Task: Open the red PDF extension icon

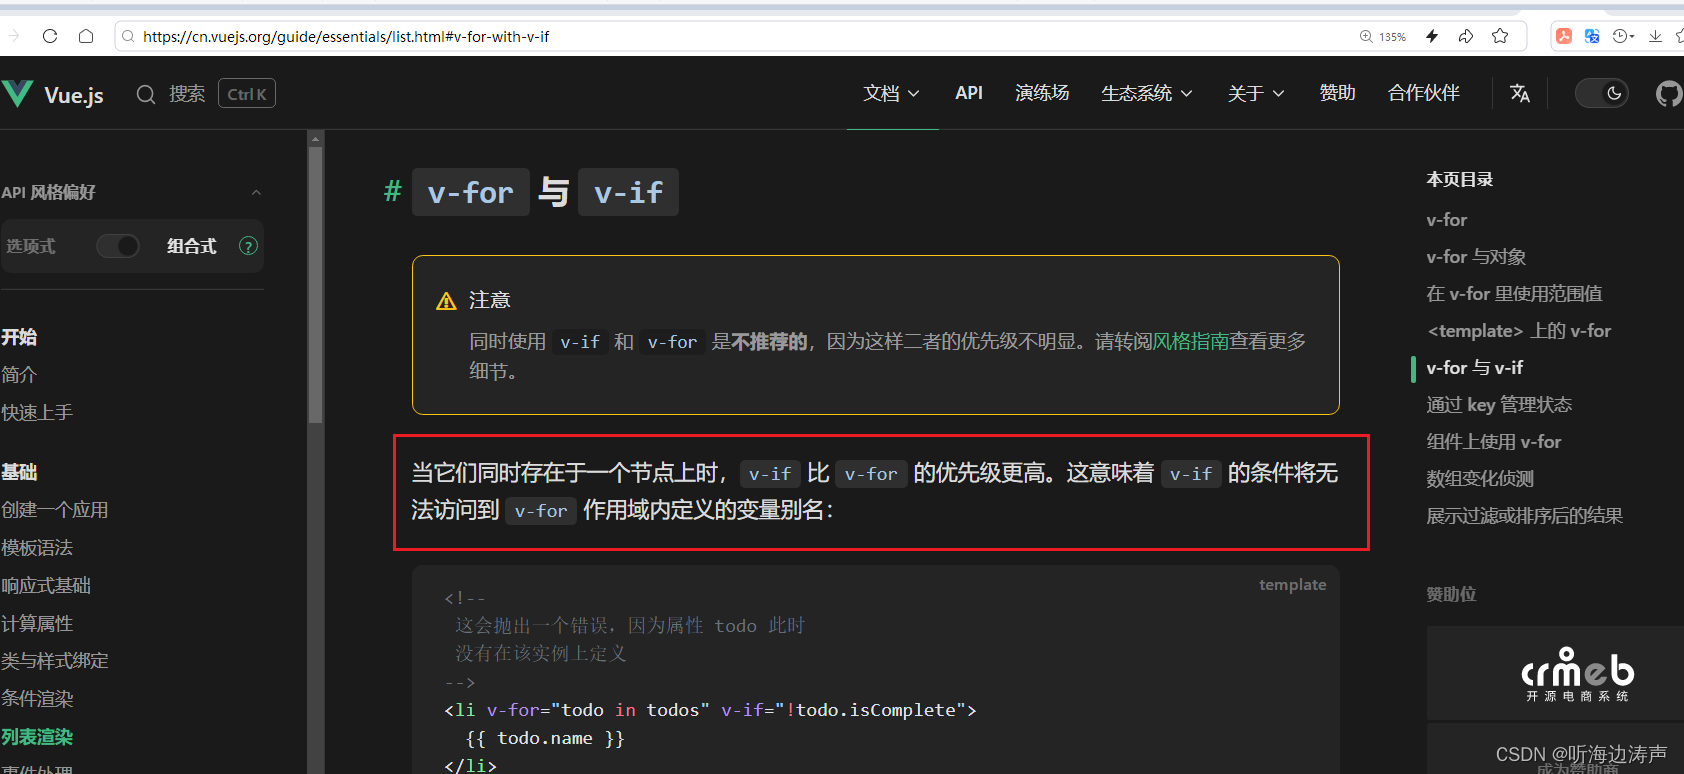Action: pyautogui.click(x=1563, y=36)
